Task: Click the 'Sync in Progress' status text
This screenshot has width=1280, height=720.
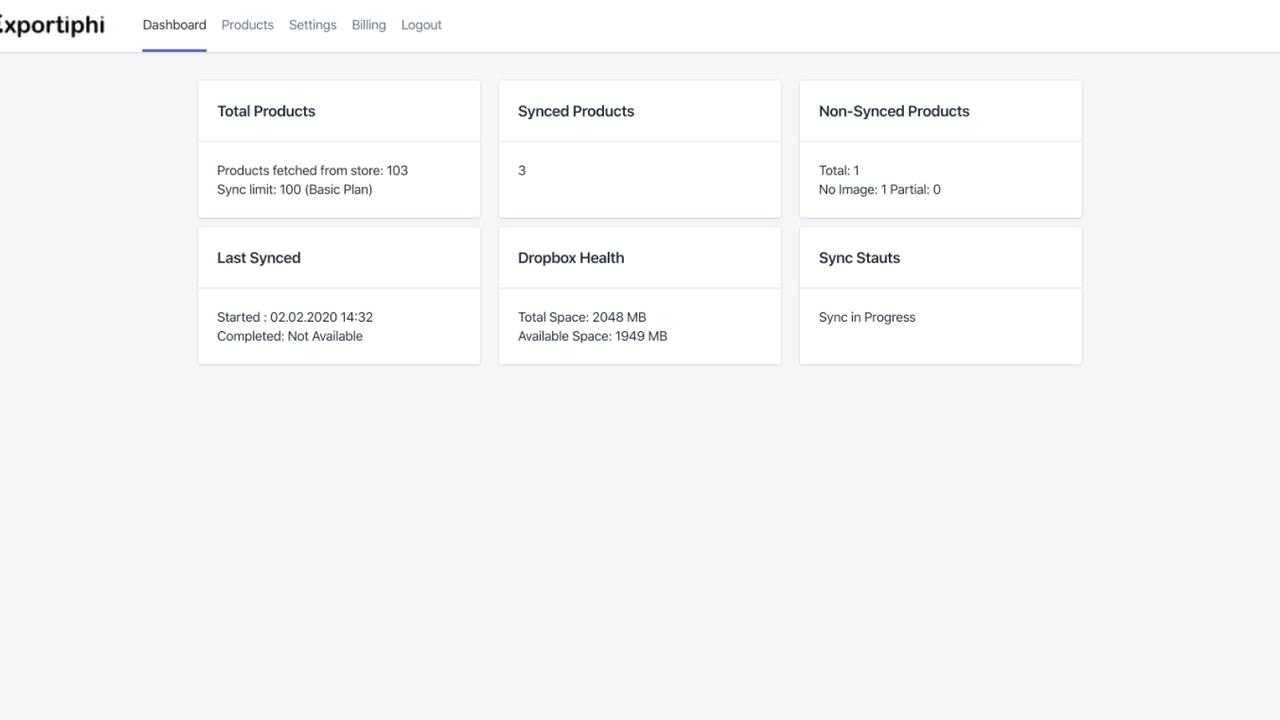Action: pos(867,317)
